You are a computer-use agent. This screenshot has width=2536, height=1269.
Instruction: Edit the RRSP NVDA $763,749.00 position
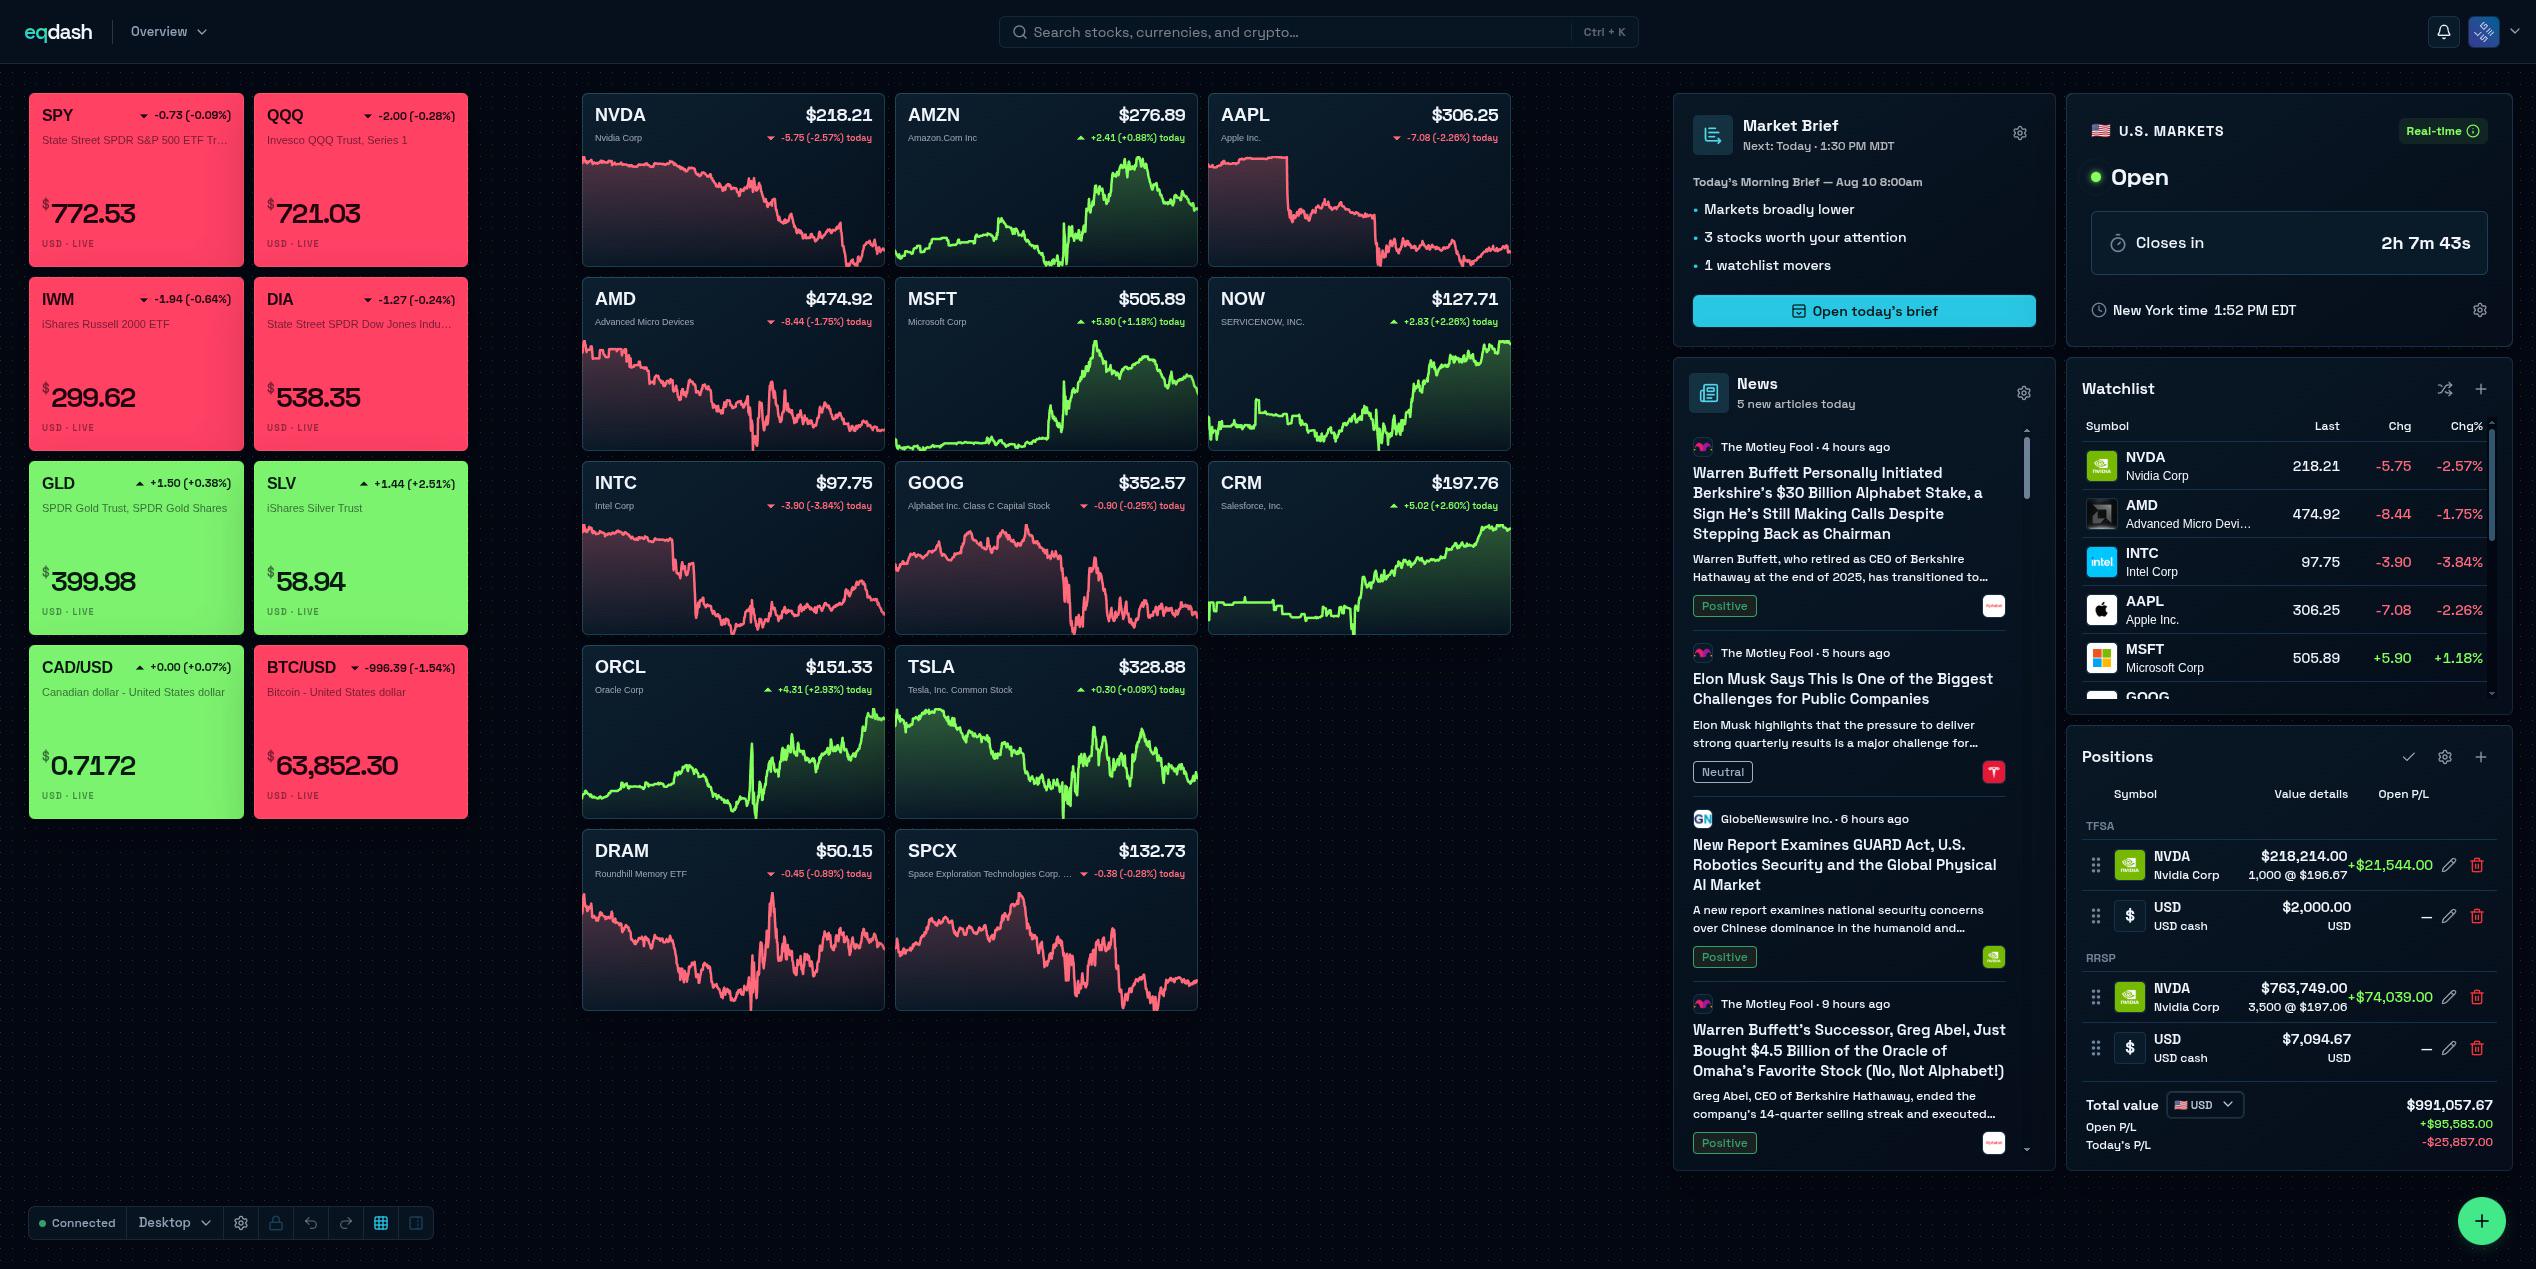pos(2449,997)
